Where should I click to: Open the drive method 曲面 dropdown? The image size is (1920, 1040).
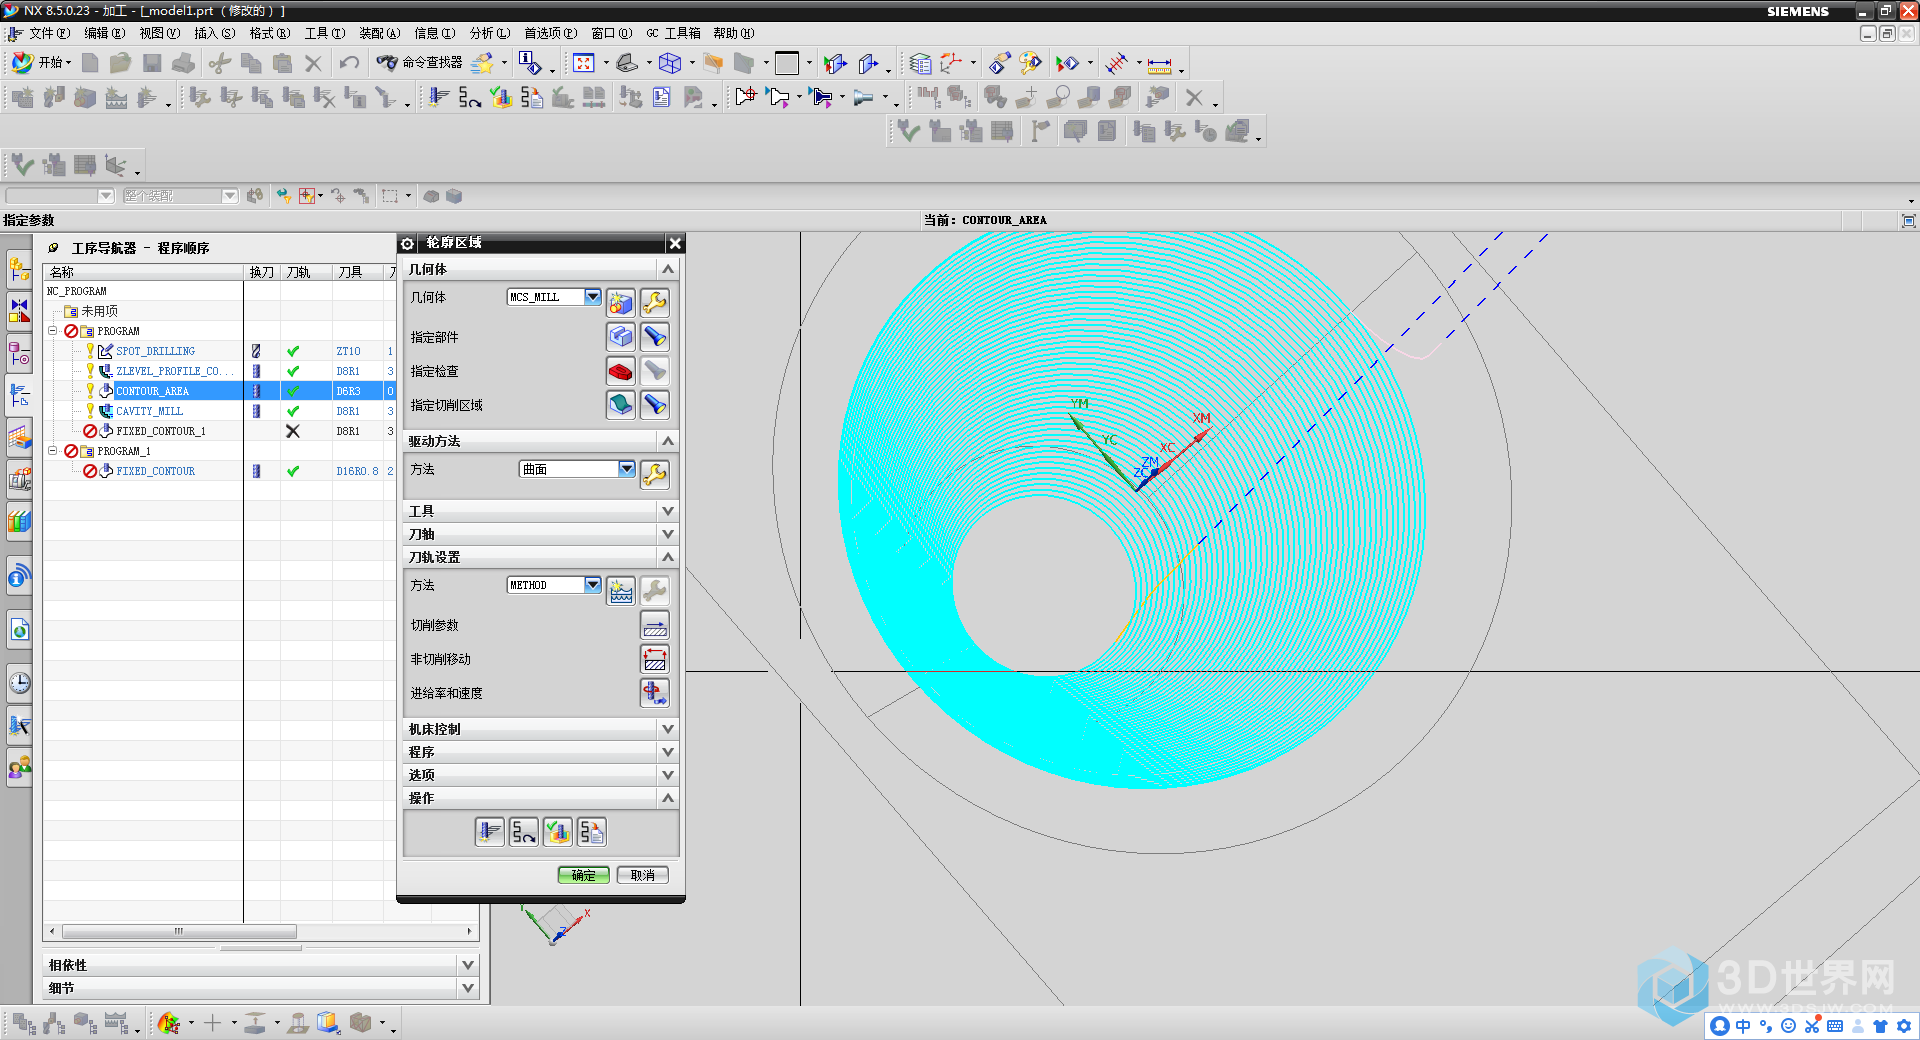coord(626,469)
